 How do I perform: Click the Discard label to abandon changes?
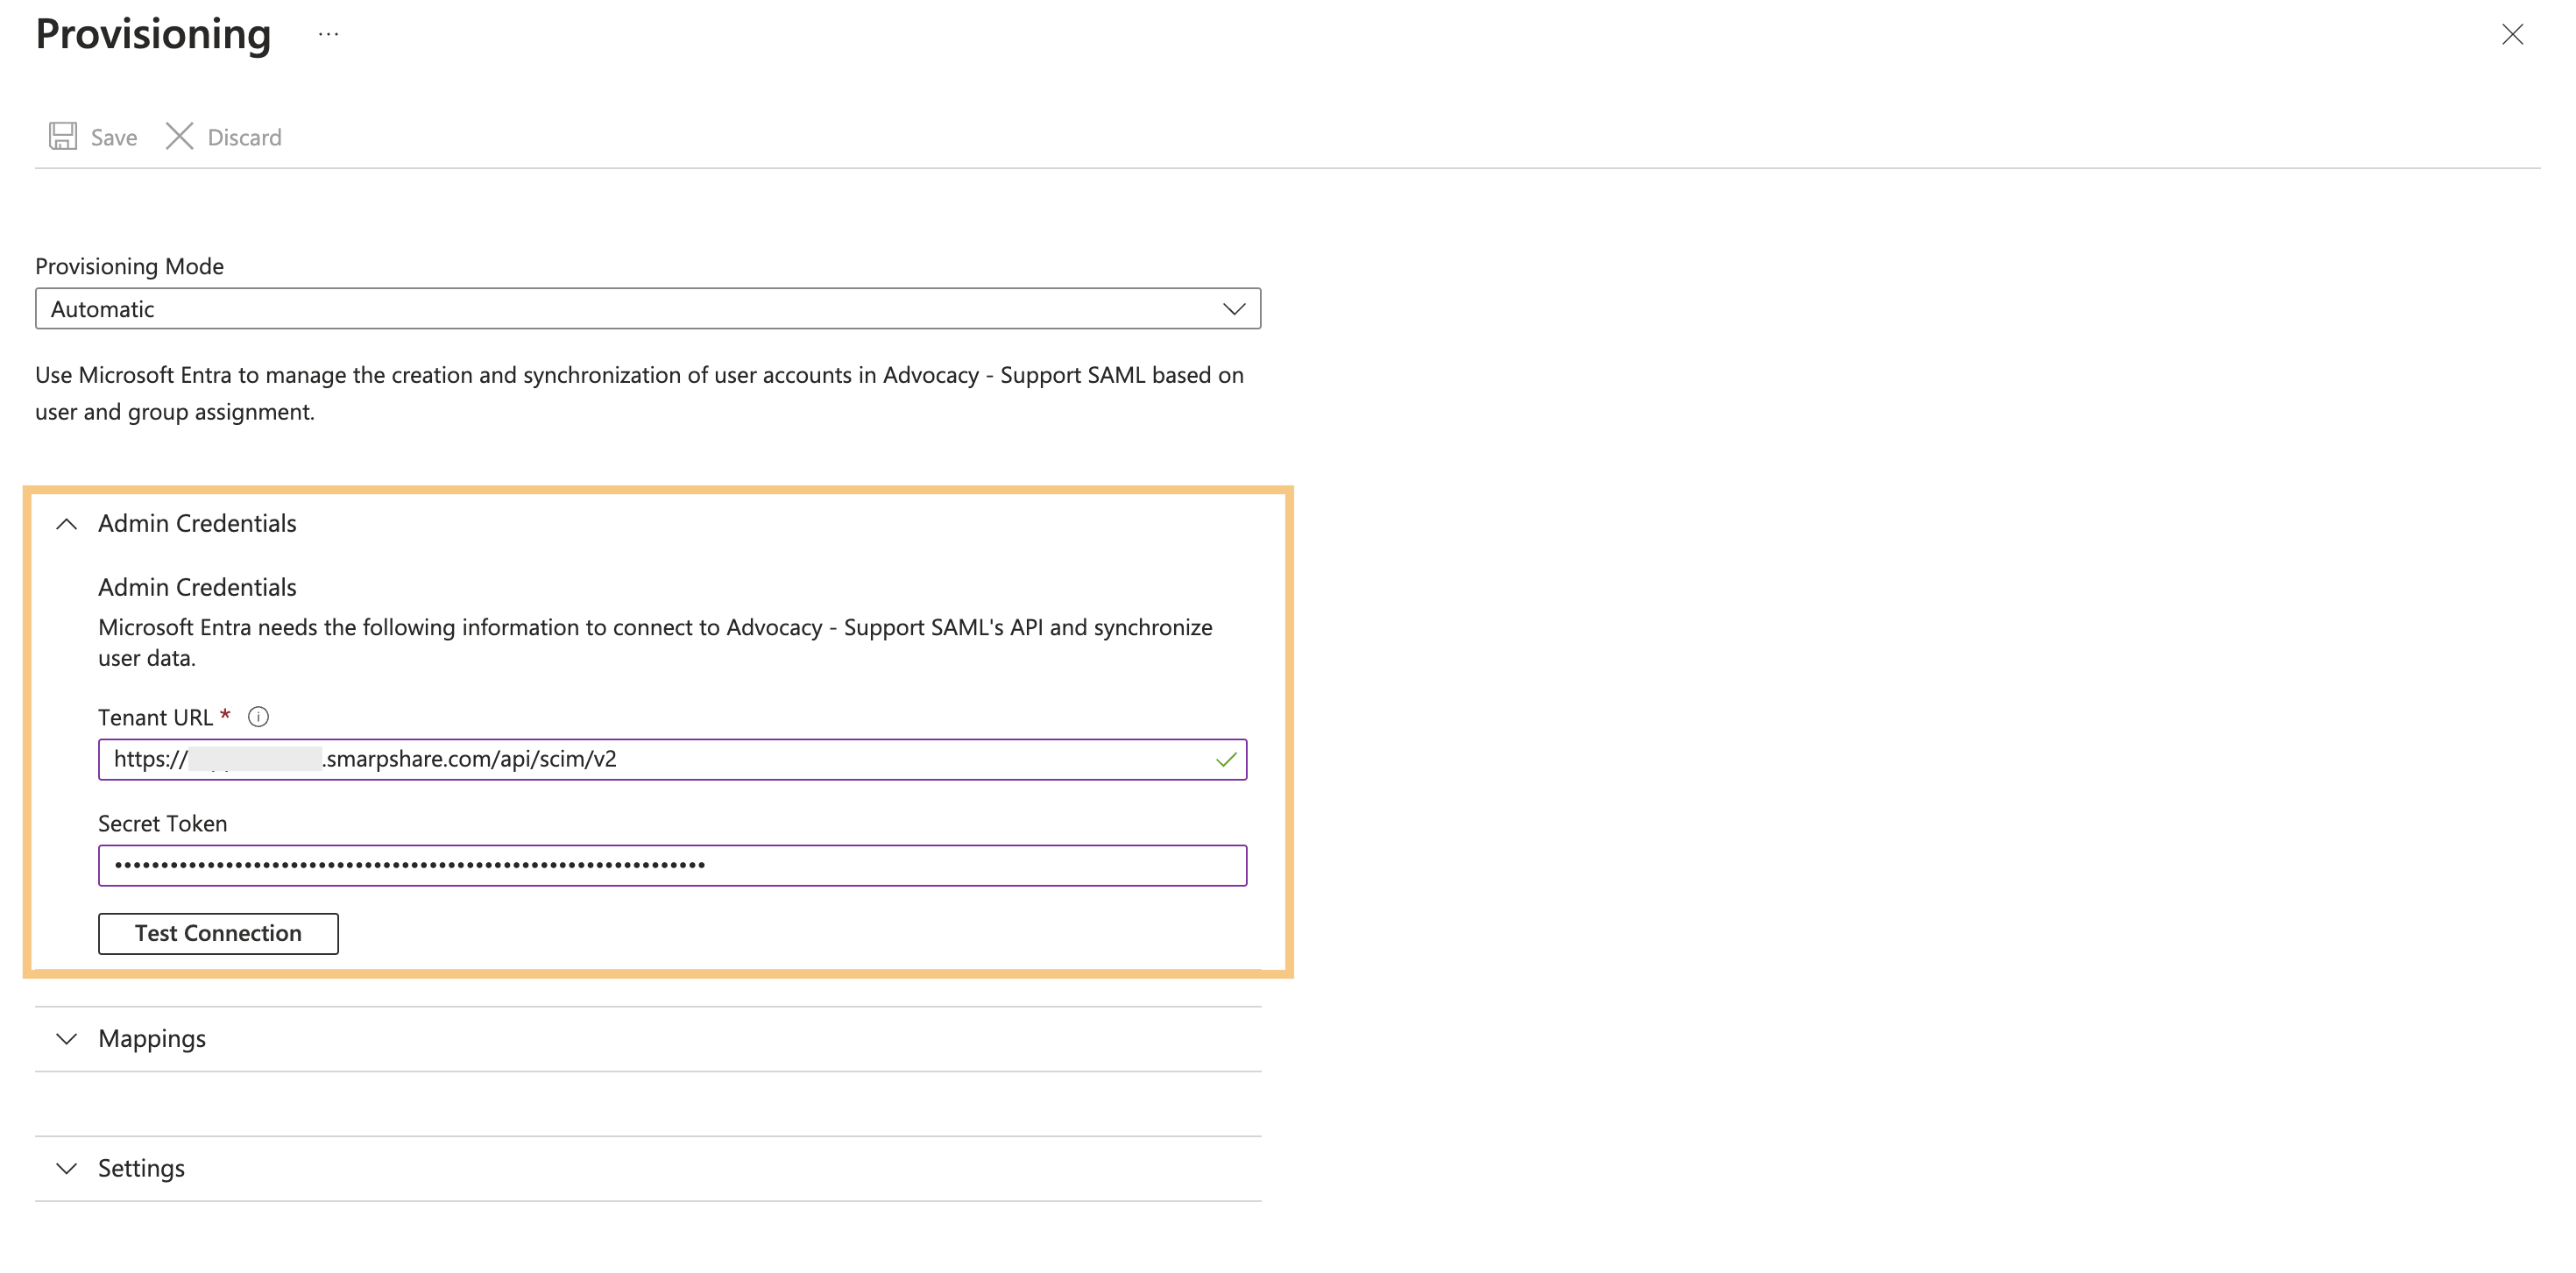(x=243, y=137)
